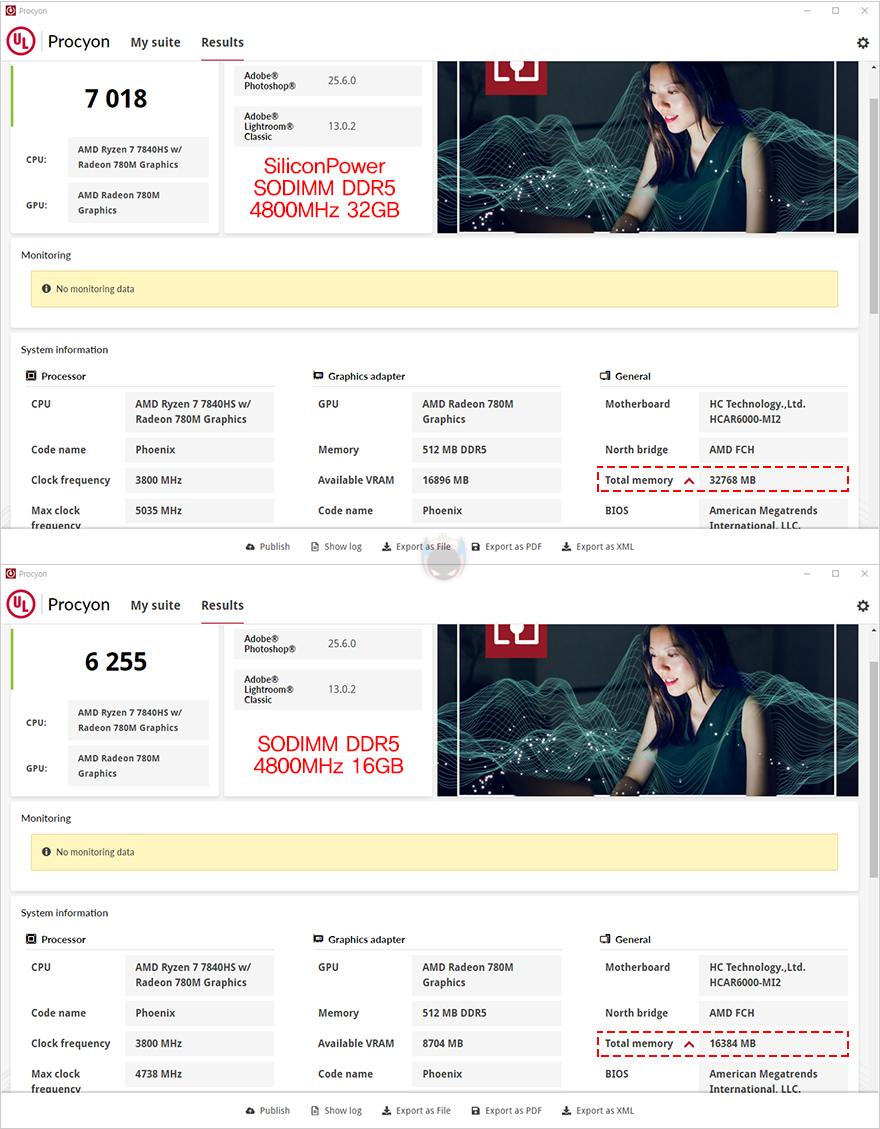Image resolution: width=880 pixels, height=1129 pixels.
Task: Click Publish upload icon in 6 255 window
Action: tap(250, 1111)
